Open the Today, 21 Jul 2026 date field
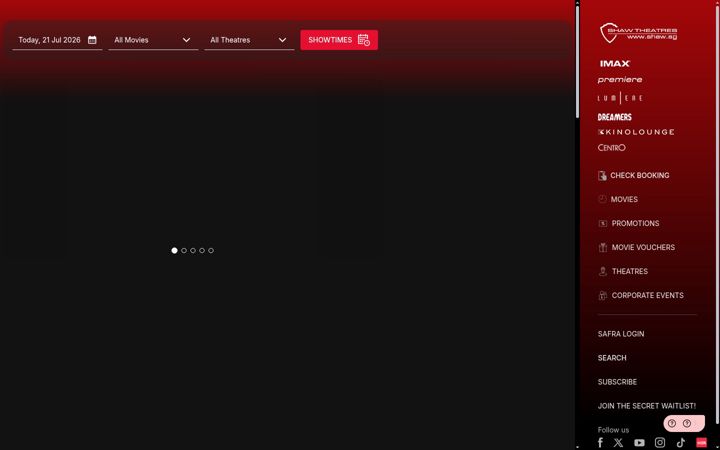Screen dimensions: 720x450 click(x=57, y=40)
